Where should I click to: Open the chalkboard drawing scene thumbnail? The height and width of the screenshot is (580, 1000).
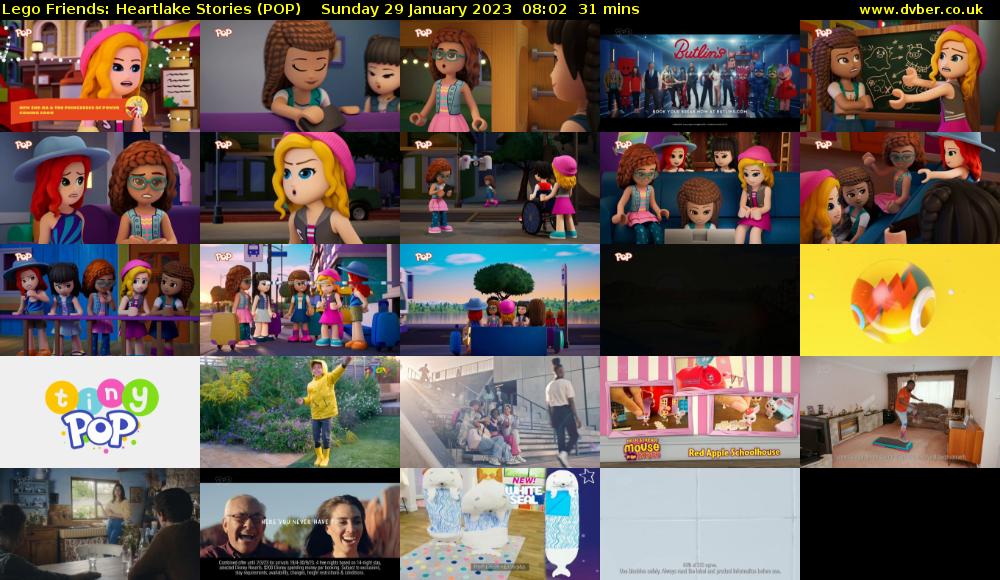pyautogui.click(x=900, y=76)
